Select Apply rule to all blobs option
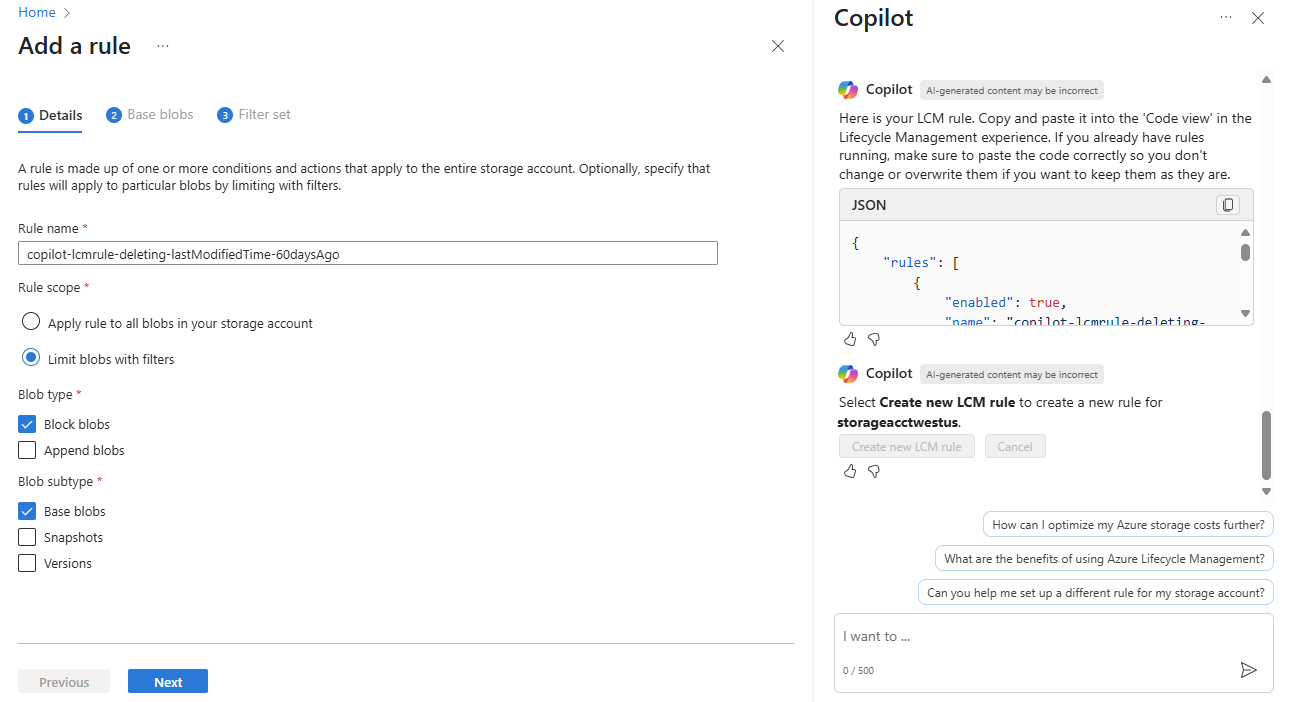The image size is (1290, 702). pos(31,323)
